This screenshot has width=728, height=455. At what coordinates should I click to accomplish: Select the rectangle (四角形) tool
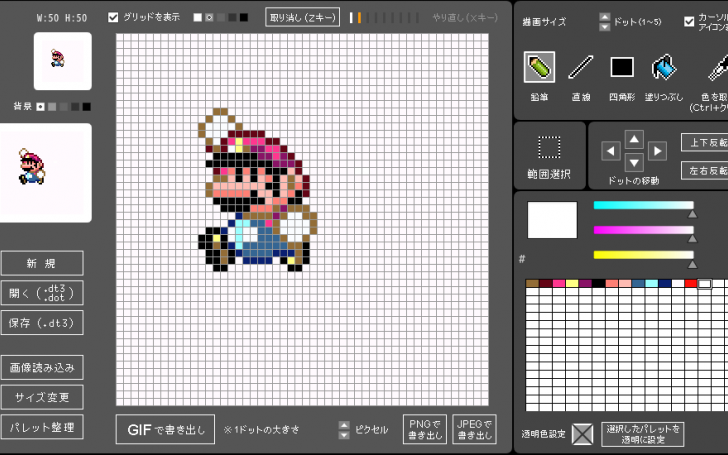click(622, 67)
